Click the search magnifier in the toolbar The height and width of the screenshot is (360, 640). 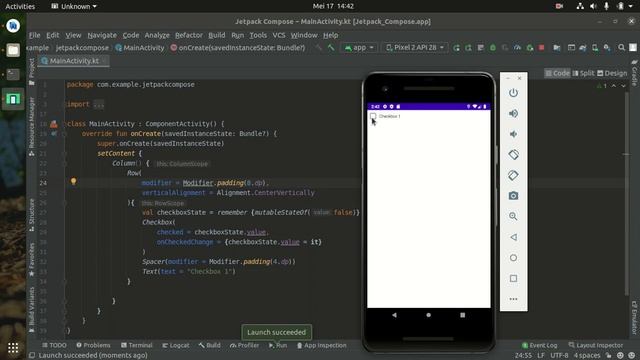(621, 48)
